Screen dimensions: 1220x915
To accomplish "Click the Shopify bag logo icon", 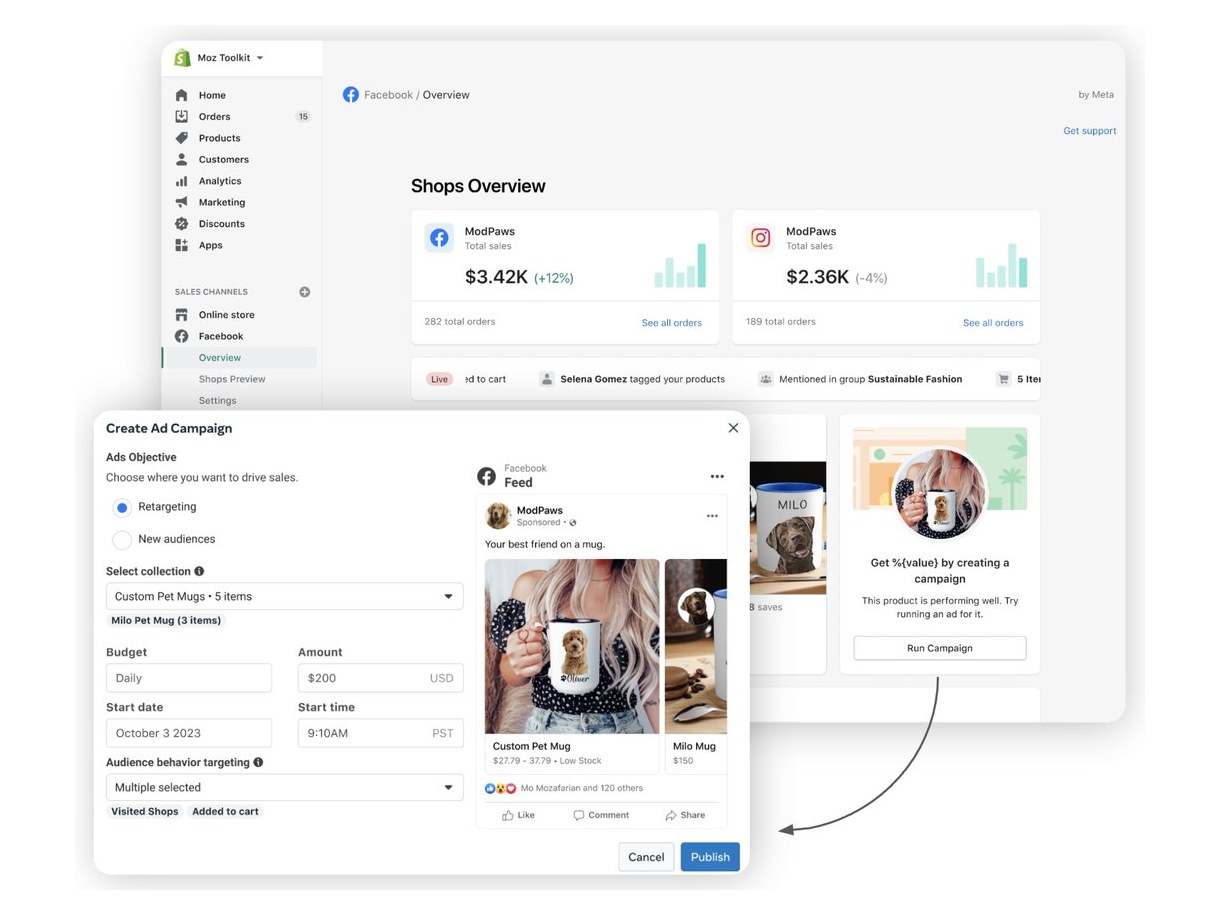I will (x=182, y=58).
